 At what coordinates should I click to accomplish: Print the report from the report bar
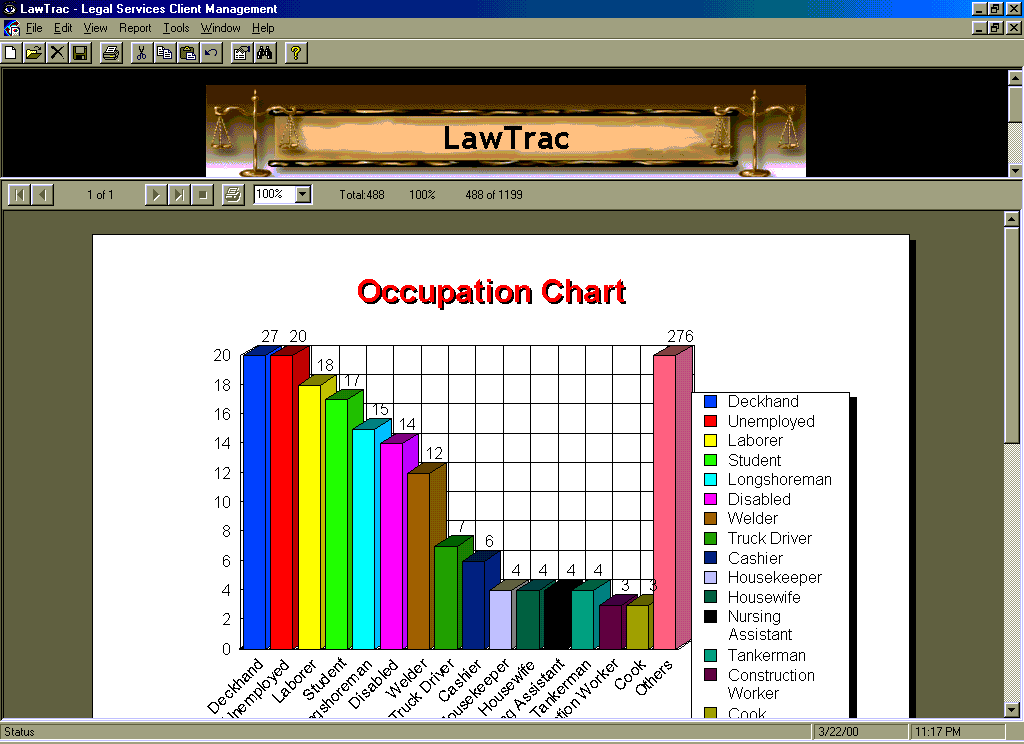(x=233, y=195)
